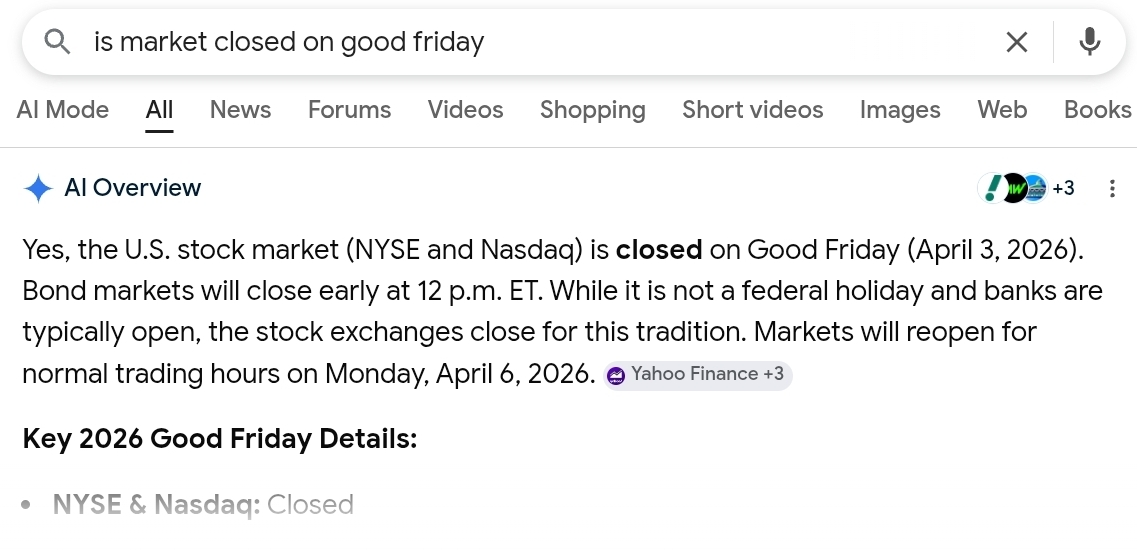Click the AI Overview sparkle icon
1137x550 pixels.
click(x=38, y=188)
